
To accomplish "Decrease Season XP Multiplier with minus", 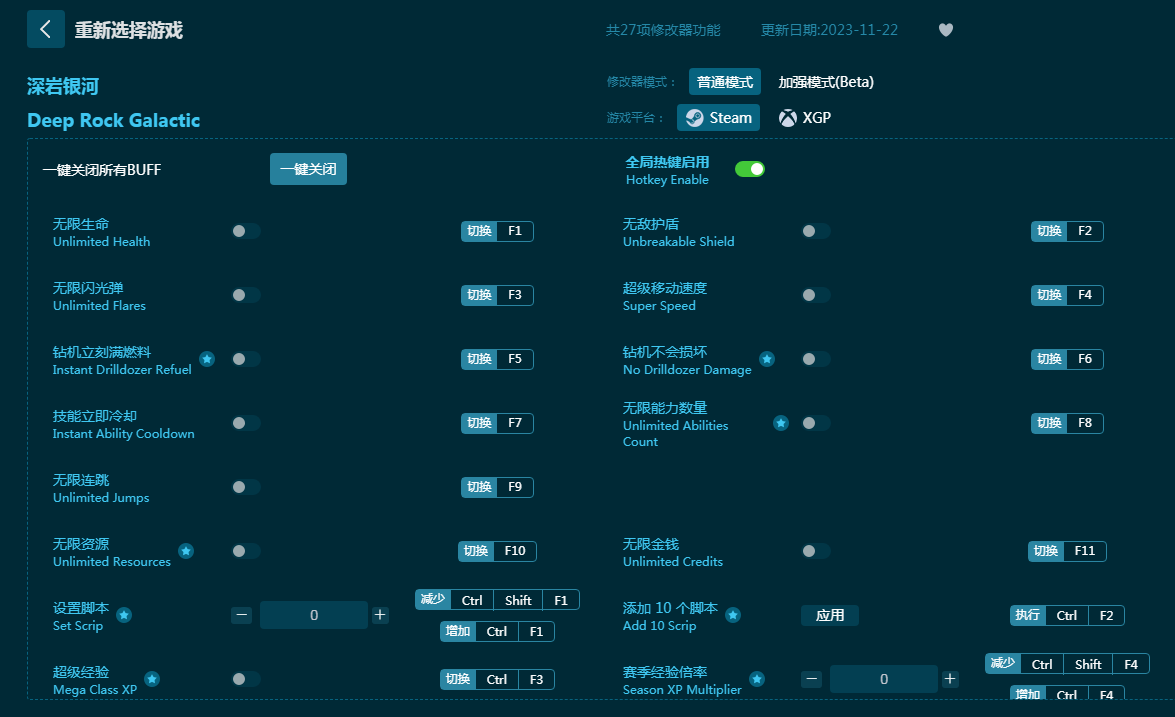I will coord(812,679).
